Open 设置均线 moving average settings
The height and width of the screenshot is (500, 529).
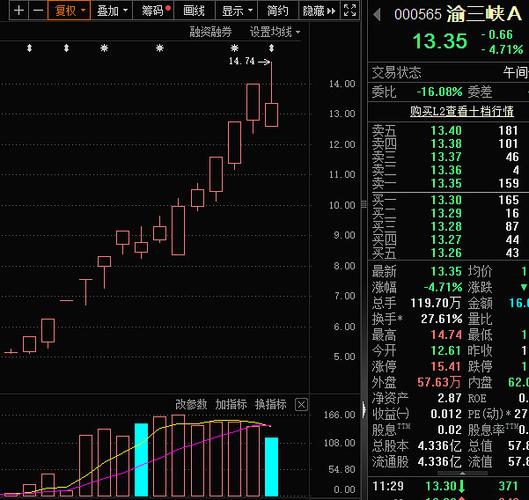click(275, 32)
